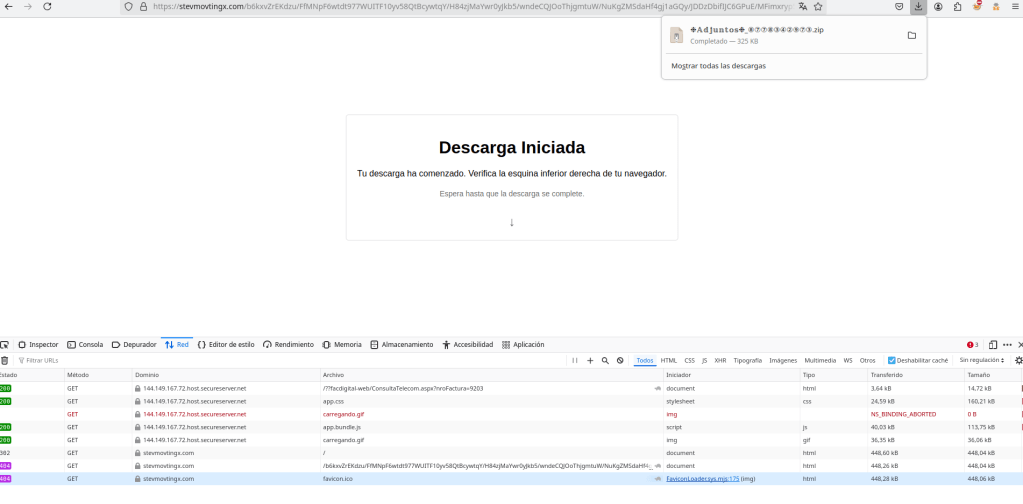Open the Sin regulación throttling dropdown

[982, 360]
